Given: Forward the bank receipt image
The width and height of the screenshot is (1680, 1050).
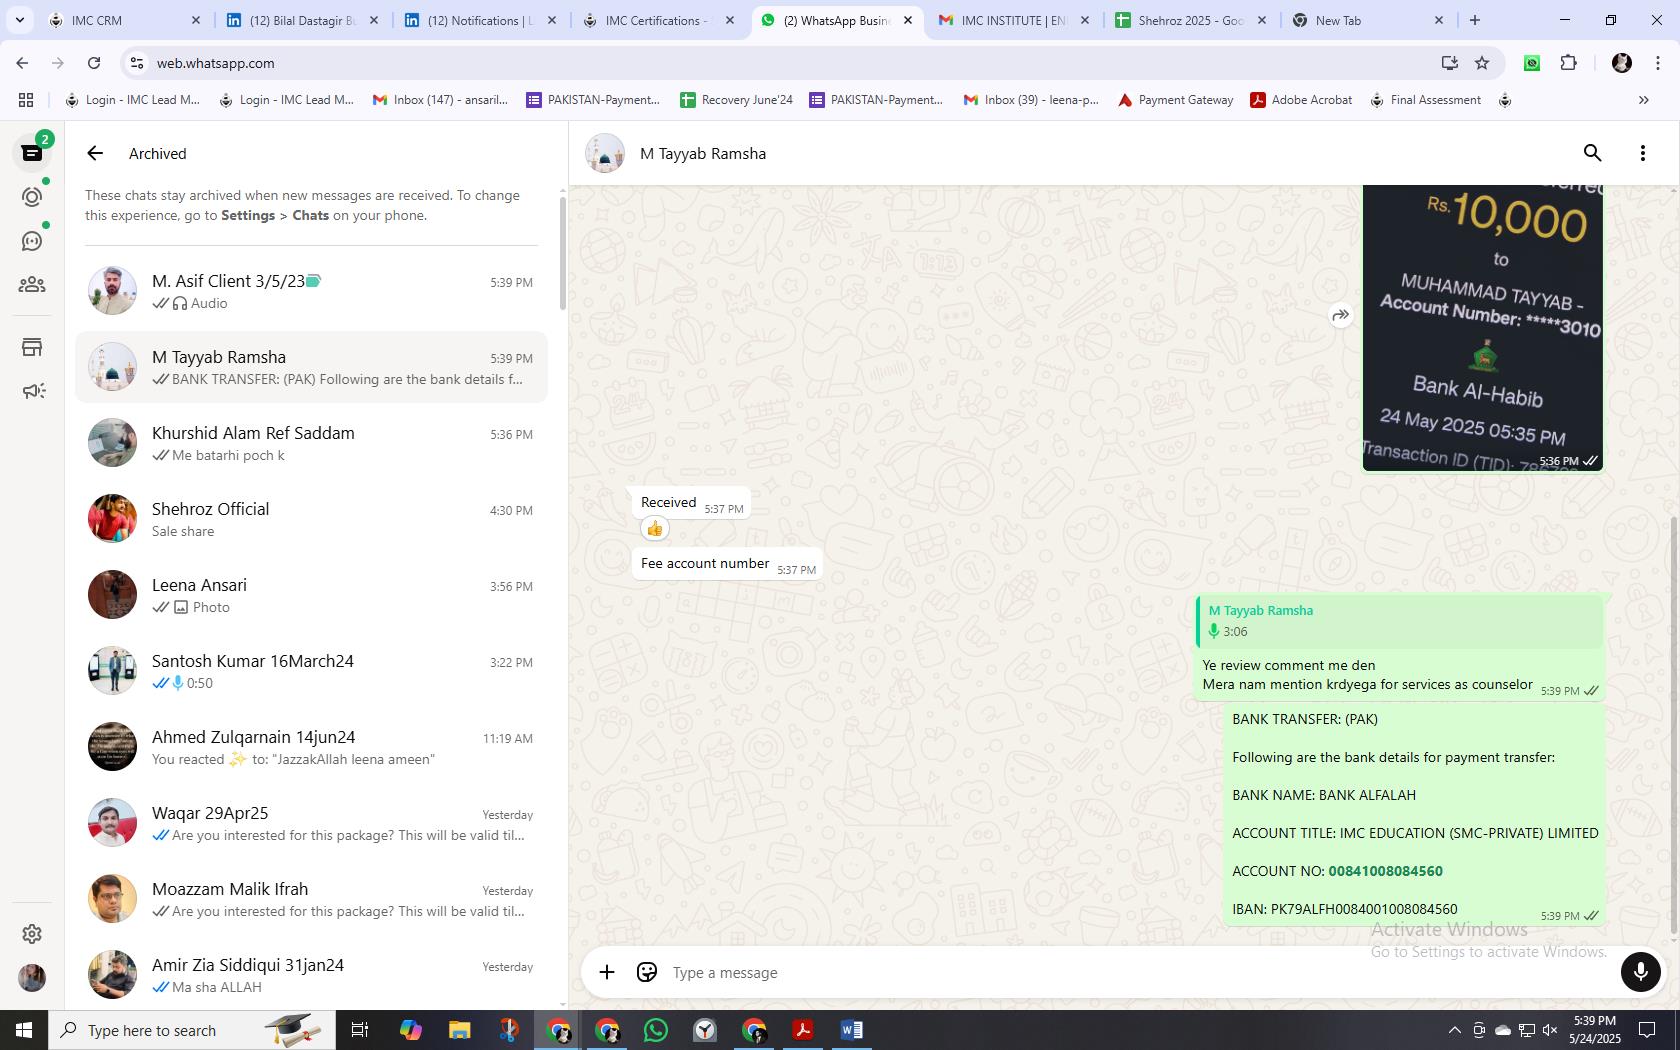Looking at the screenshot, I should point(1340,315).
